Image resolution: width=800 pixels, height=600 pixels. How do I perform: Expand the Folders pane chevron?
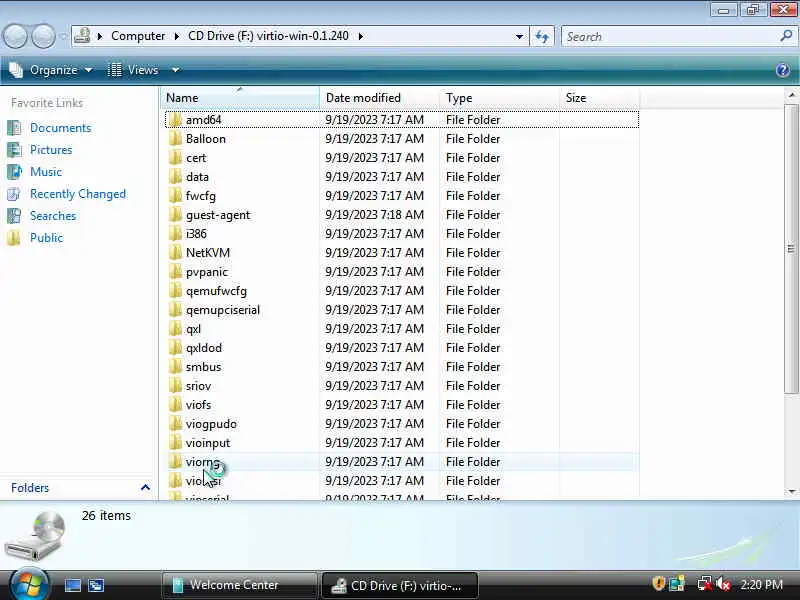(145, 488)
